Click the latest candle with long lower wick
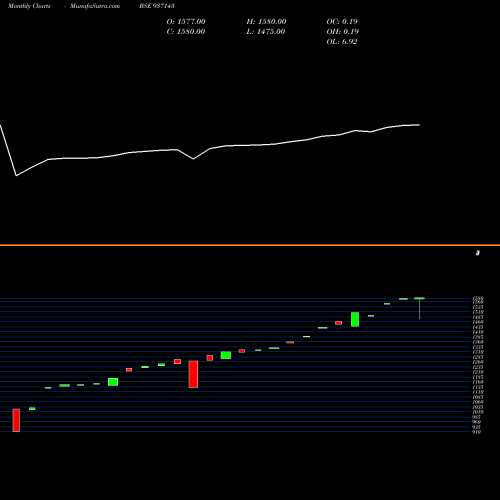 [x=419, y=308]
